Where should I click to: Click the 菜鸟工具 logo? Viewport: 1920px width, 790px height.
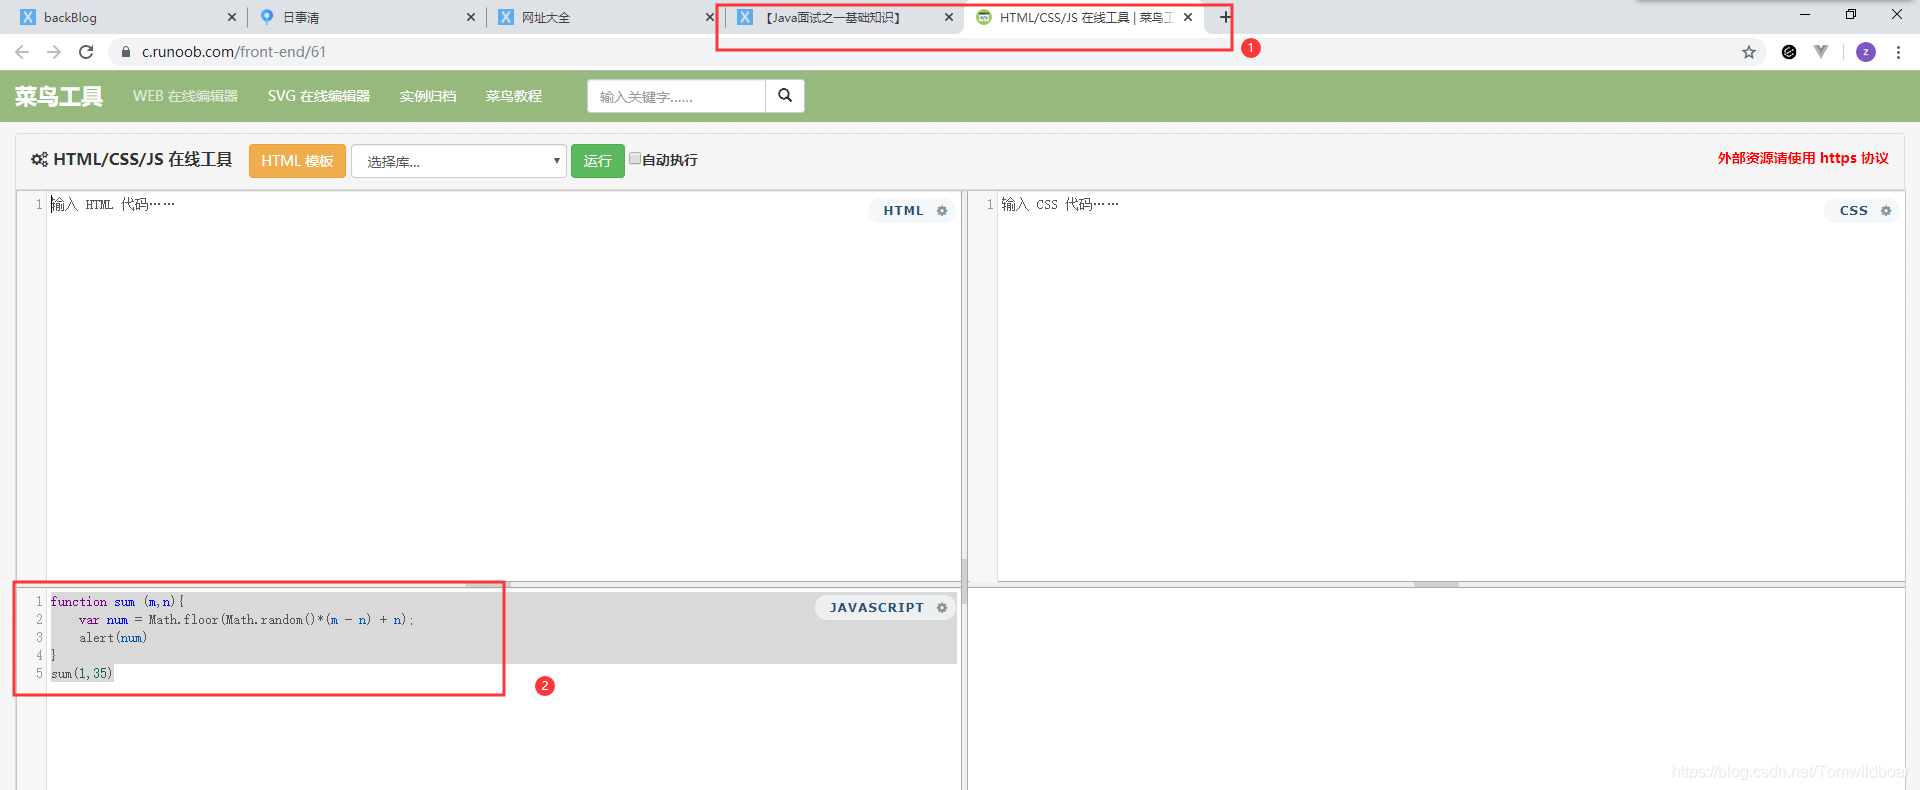click(x=58, y=96)
